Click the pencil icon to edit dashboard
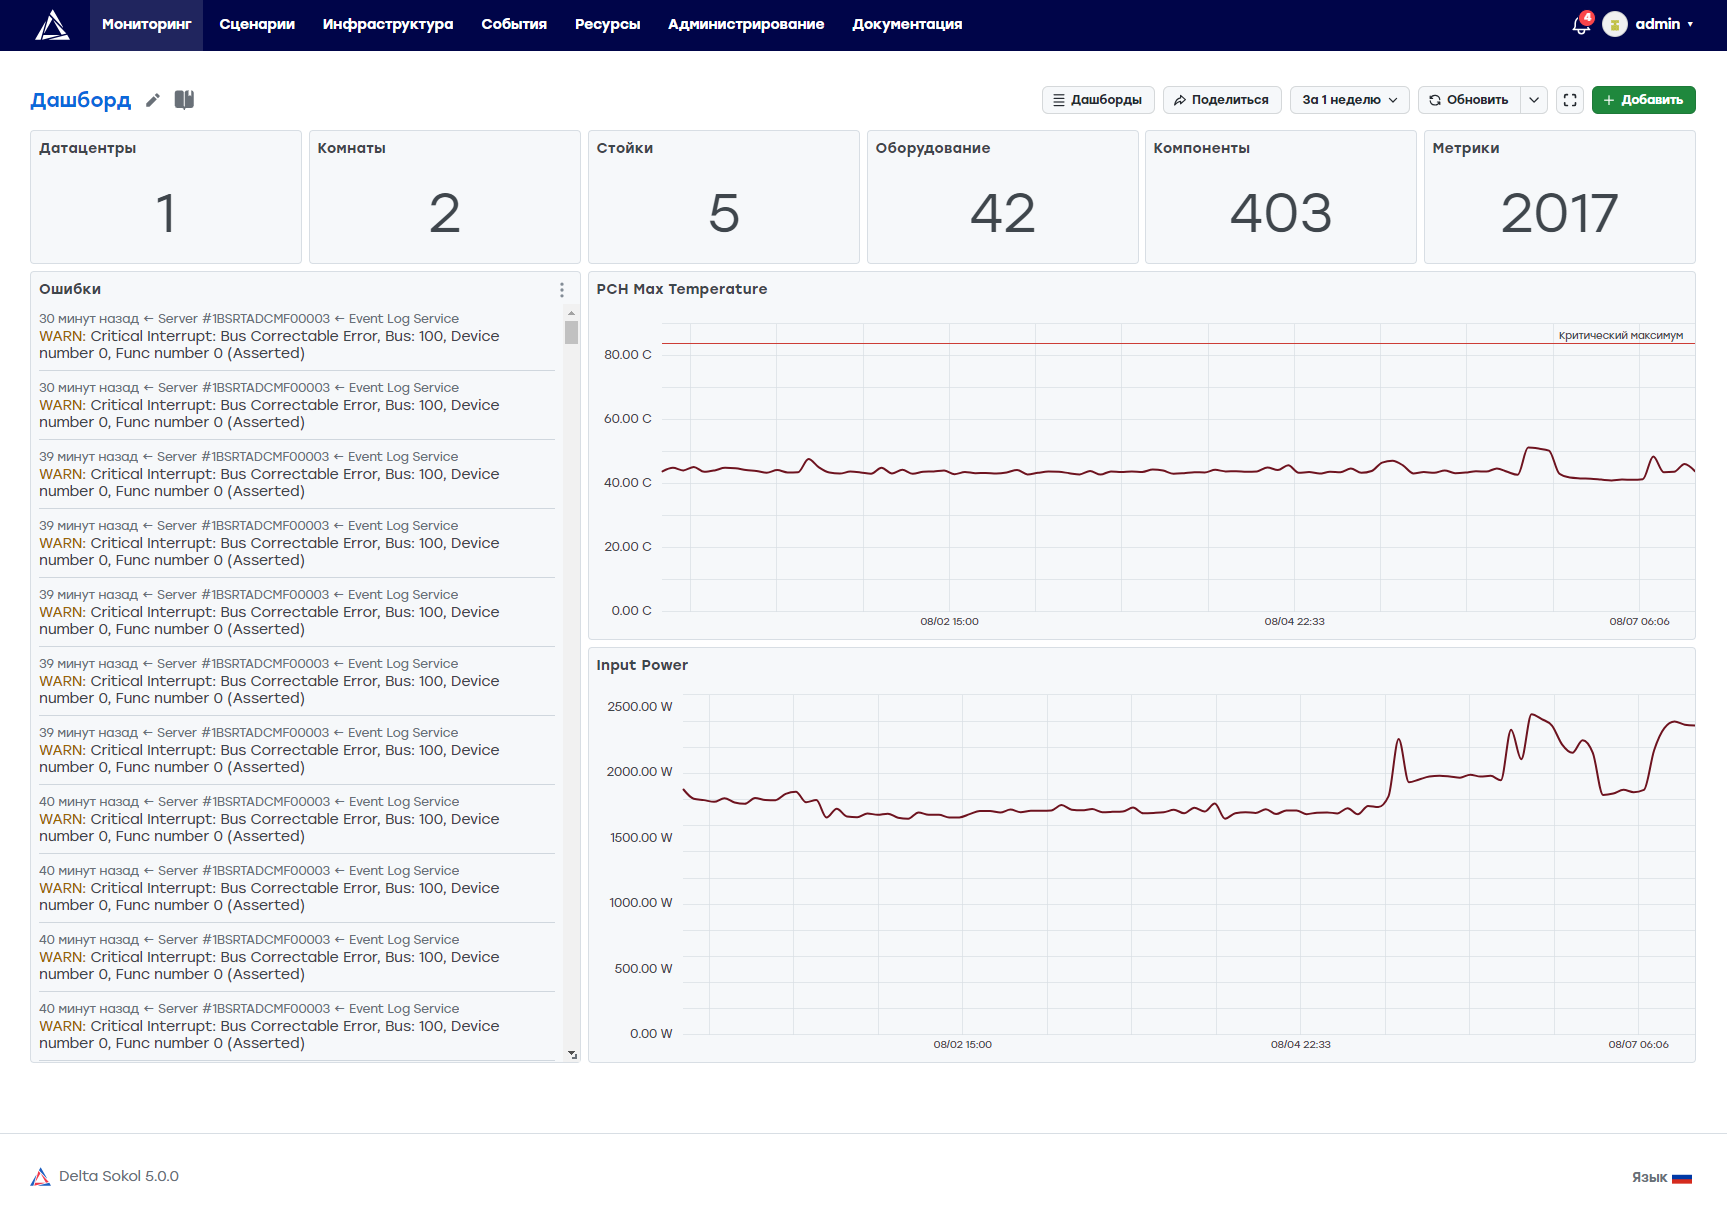This screenshot has height=1210, width=1727. point(153,100)
